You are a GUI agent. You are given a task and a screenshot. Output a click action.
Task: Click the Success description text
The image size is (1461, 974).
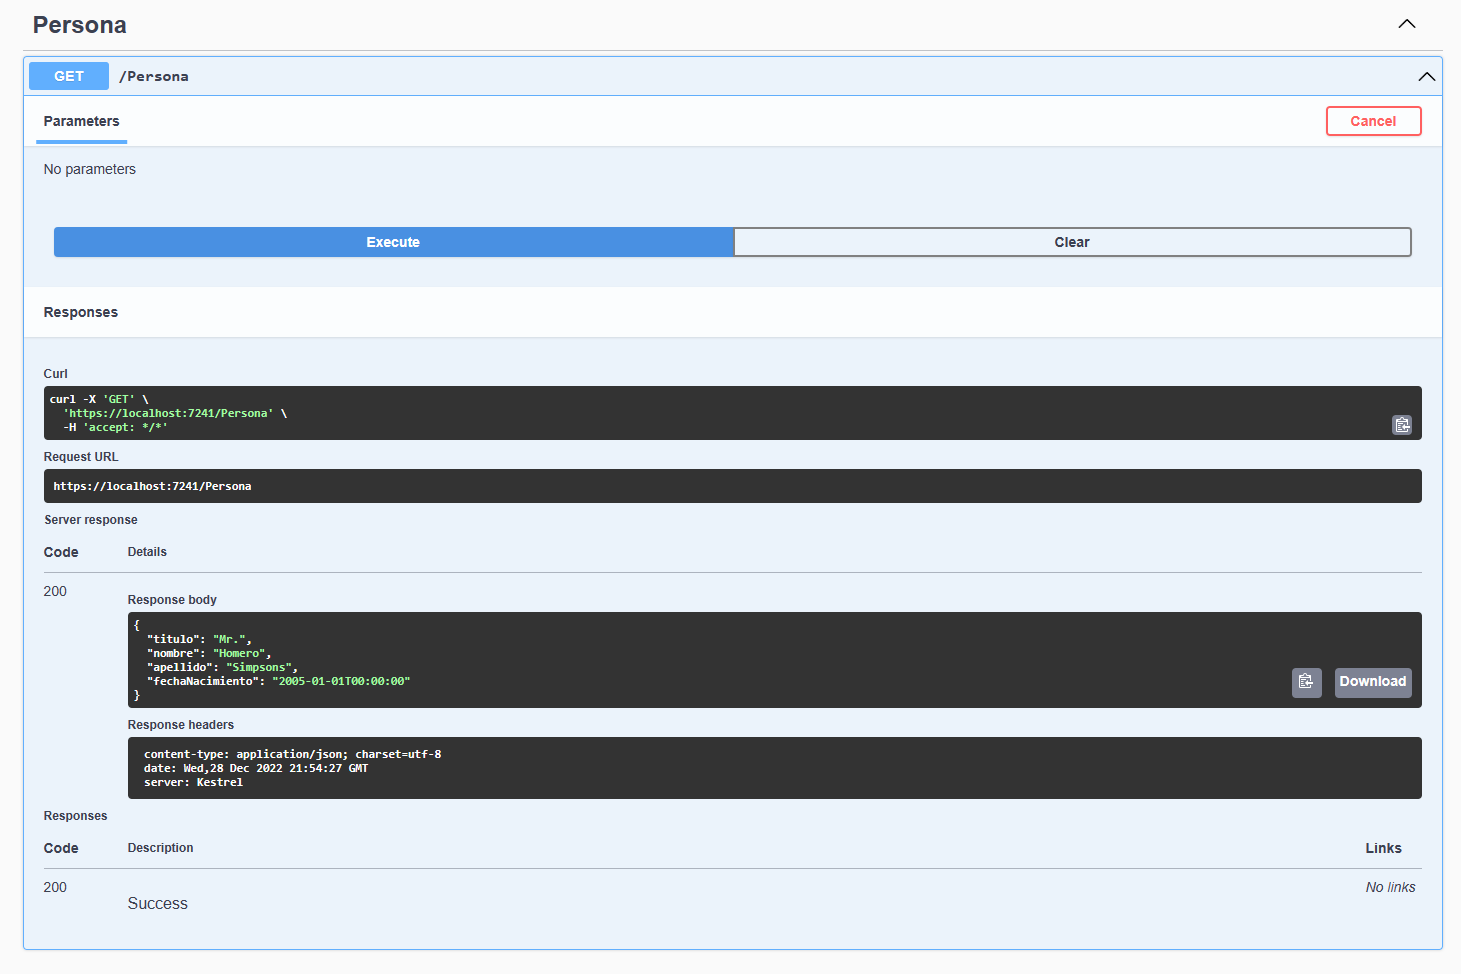(x=158, y=903)
